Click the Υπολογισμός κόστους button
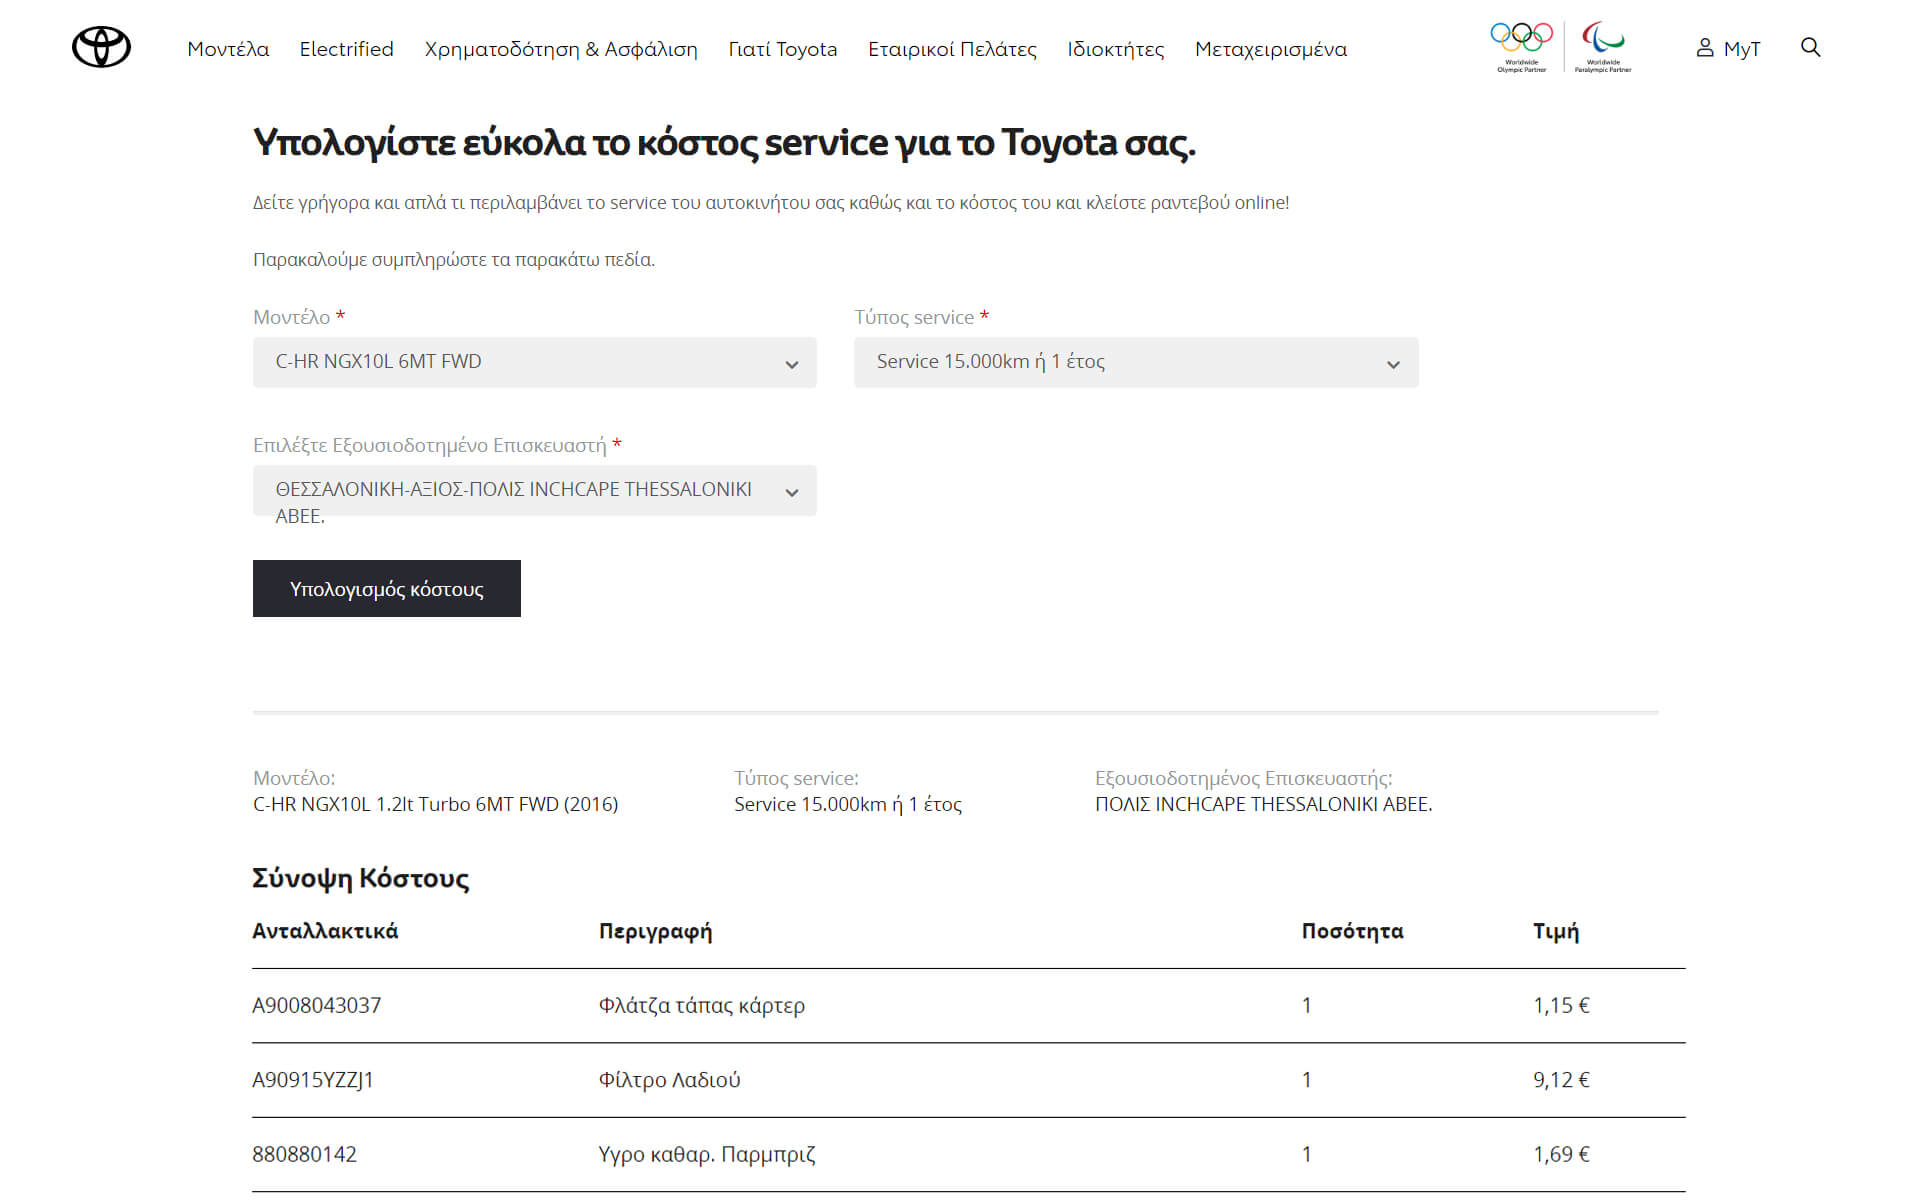 [x=386, y=589]
